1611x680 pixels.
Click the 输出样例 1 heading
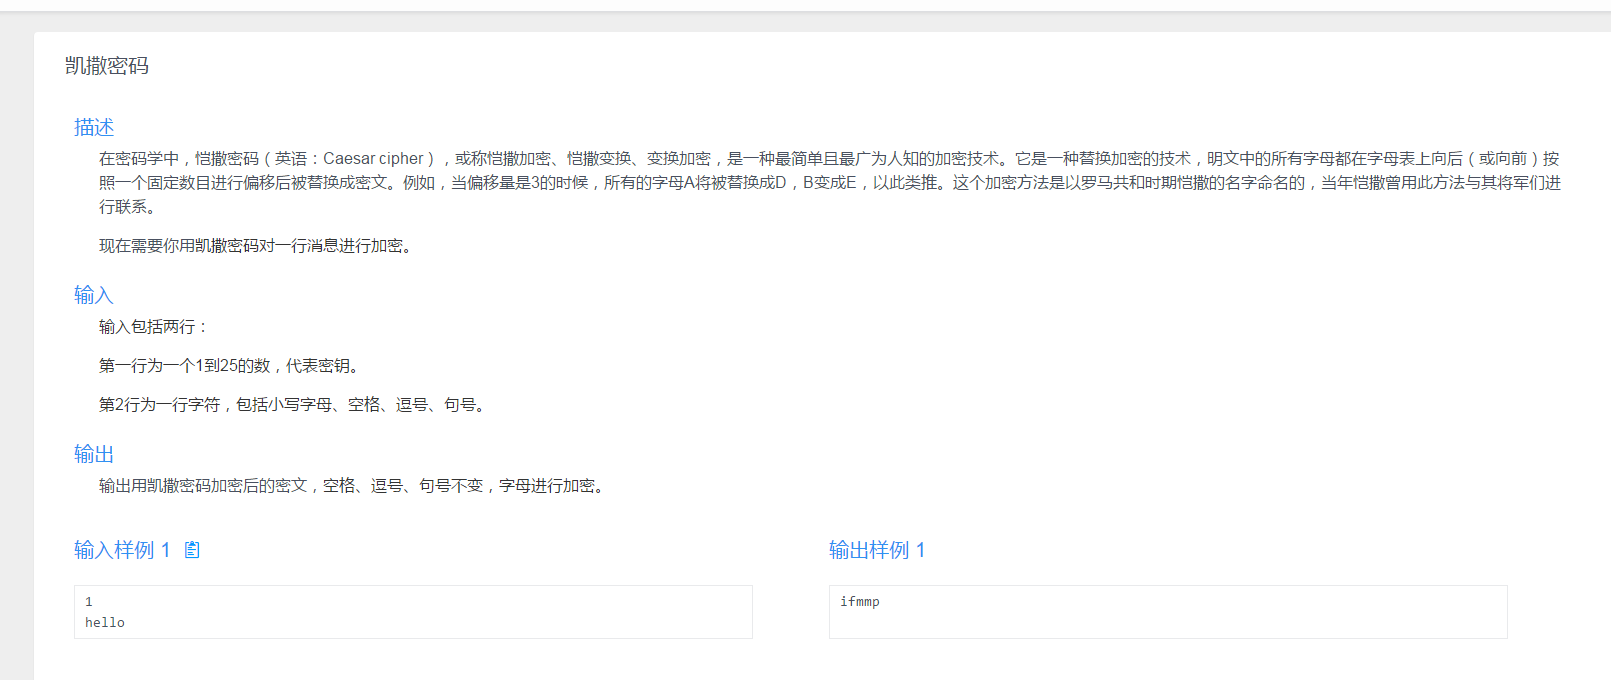coord(877,550)
